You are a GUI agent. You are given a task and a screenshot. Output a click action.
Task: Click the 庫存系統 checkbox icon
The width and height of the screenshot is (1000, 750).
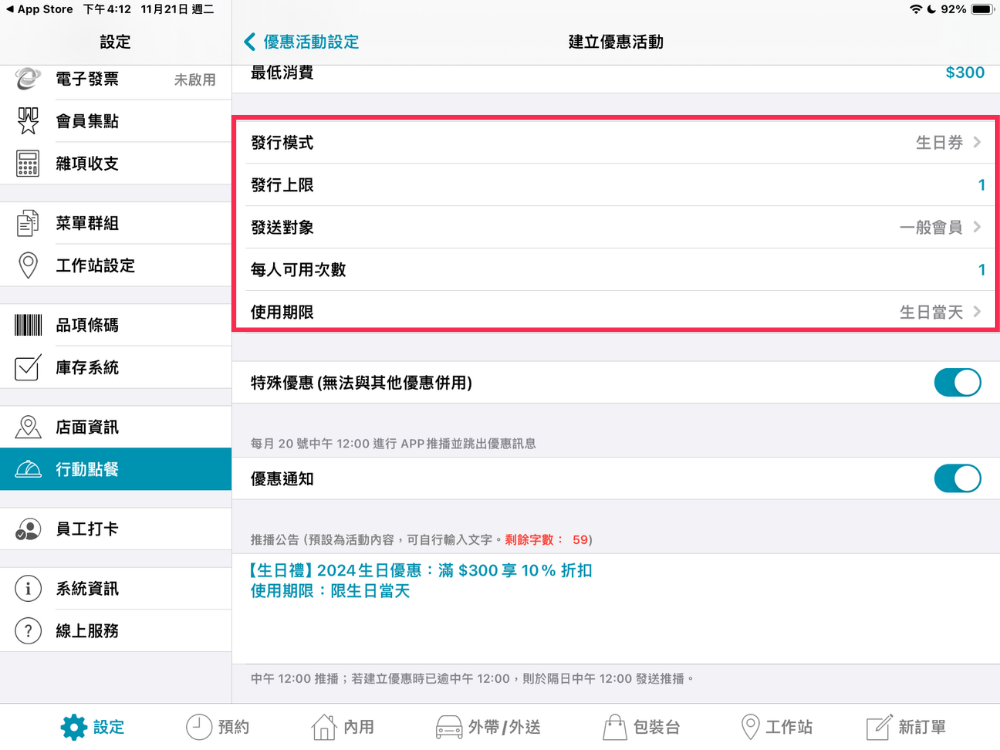[x=28, y=368]
